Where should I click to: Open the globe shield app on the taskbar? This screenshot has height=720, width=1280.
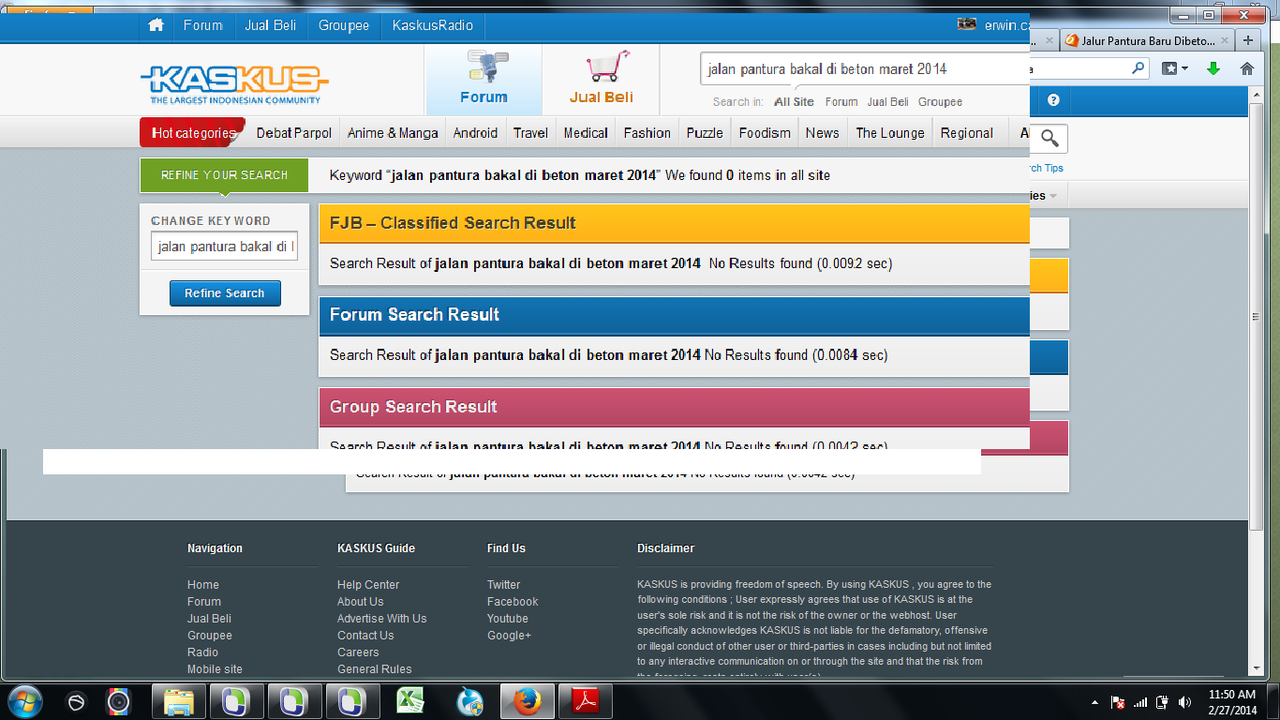tap(469, 702)
